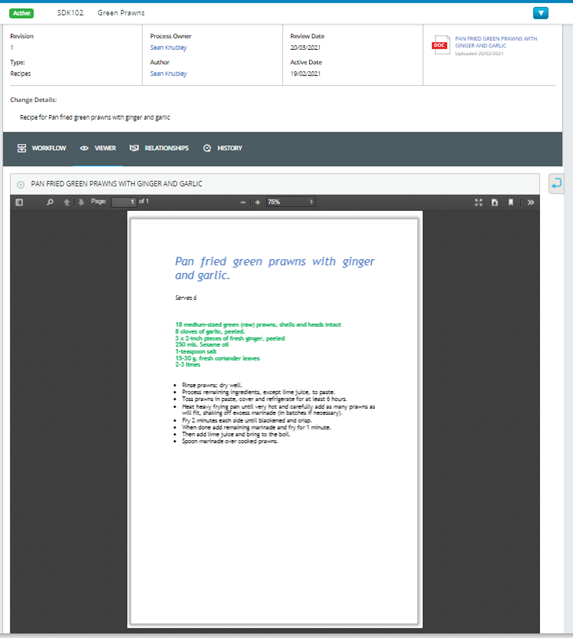This screenshot has height=638, width=573.
Task: Open the Pan Fried Green Prawns DOC attachment
Action: (484, 46)
